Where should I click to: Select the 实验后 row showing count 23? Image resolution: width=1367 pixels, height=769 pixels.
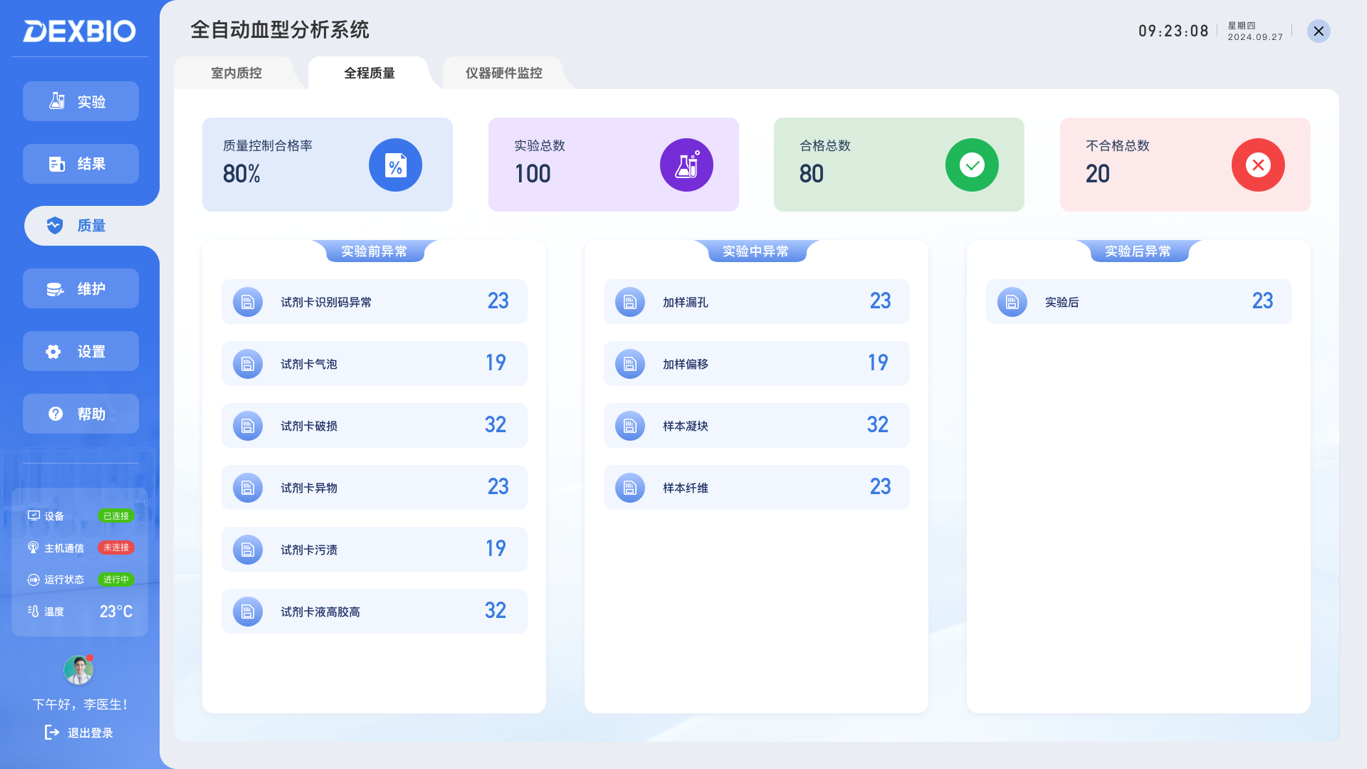click(1138, 301)
